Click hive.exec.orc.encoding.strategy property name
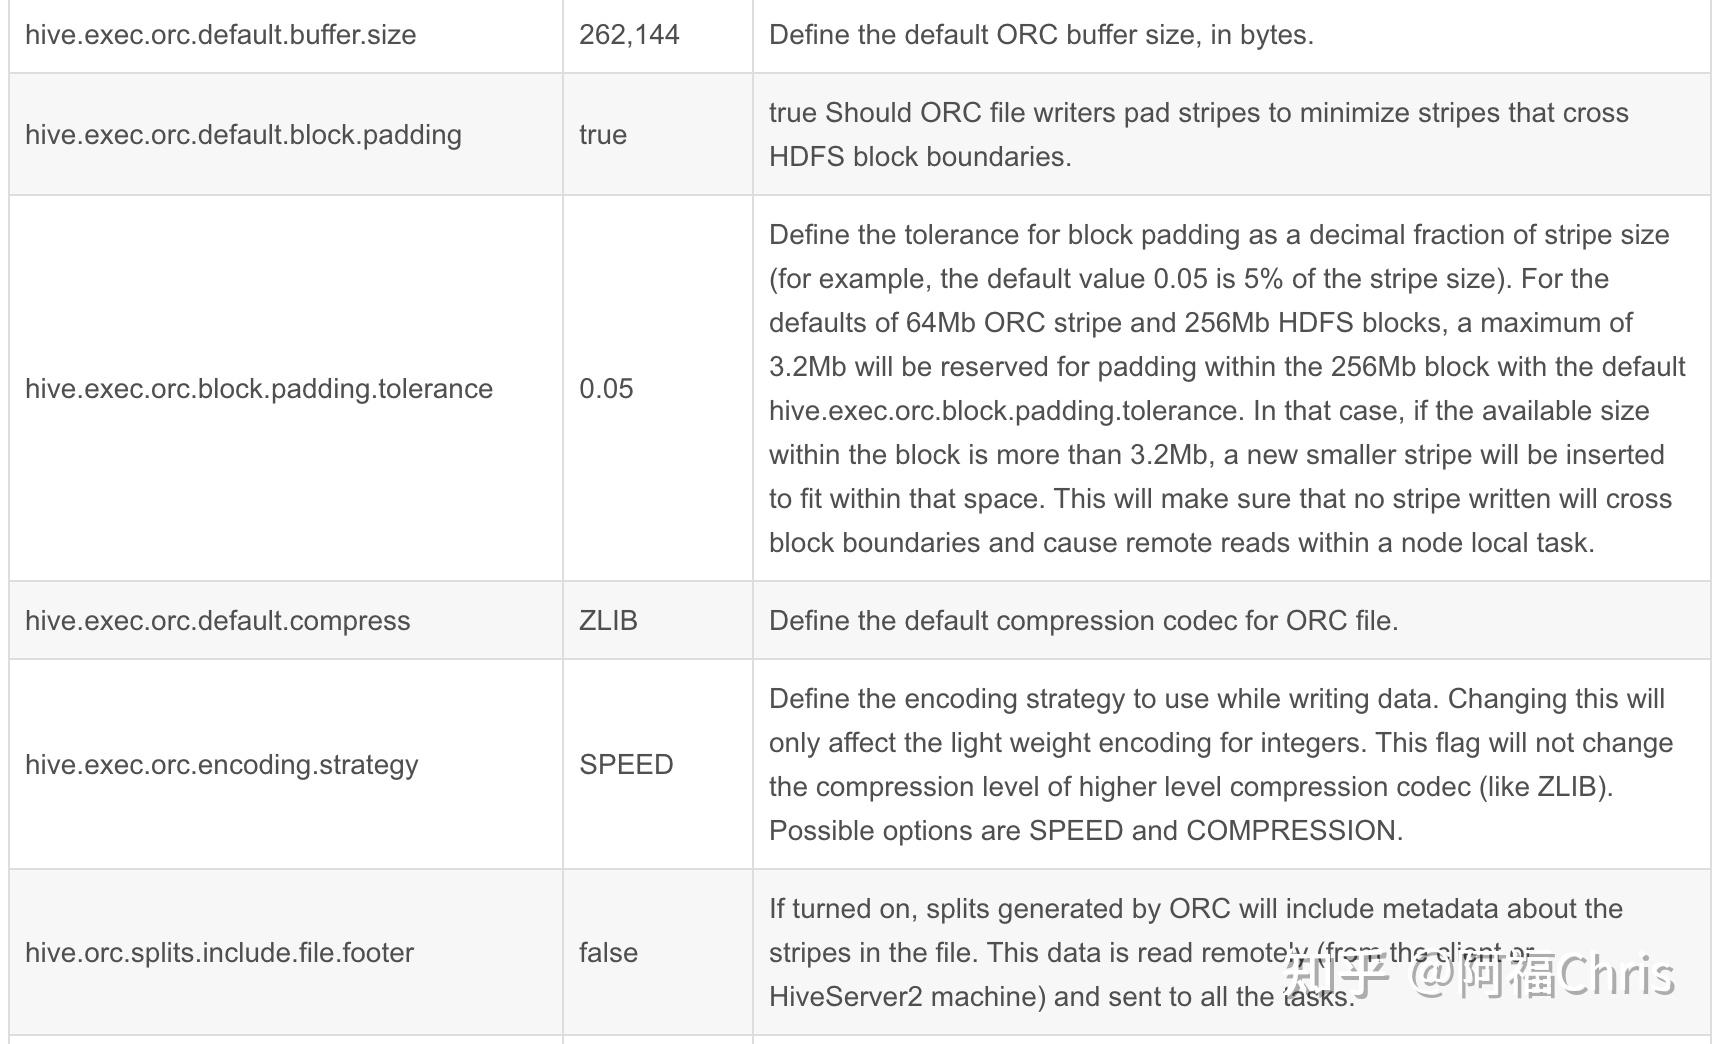The height and width of the screenshot is (1044, 1718). click(x=222, y=765)
